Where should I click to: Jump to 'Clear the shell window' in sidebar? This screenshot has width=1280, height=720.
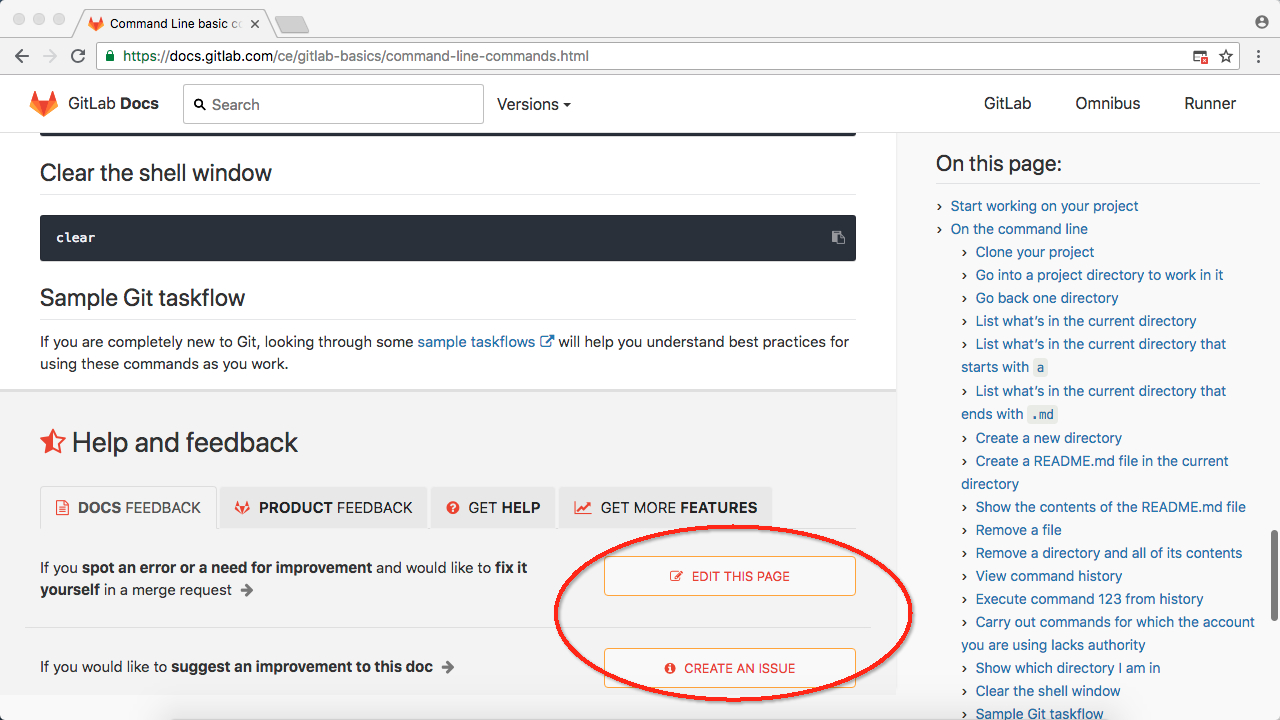[x=1048, y=691]
